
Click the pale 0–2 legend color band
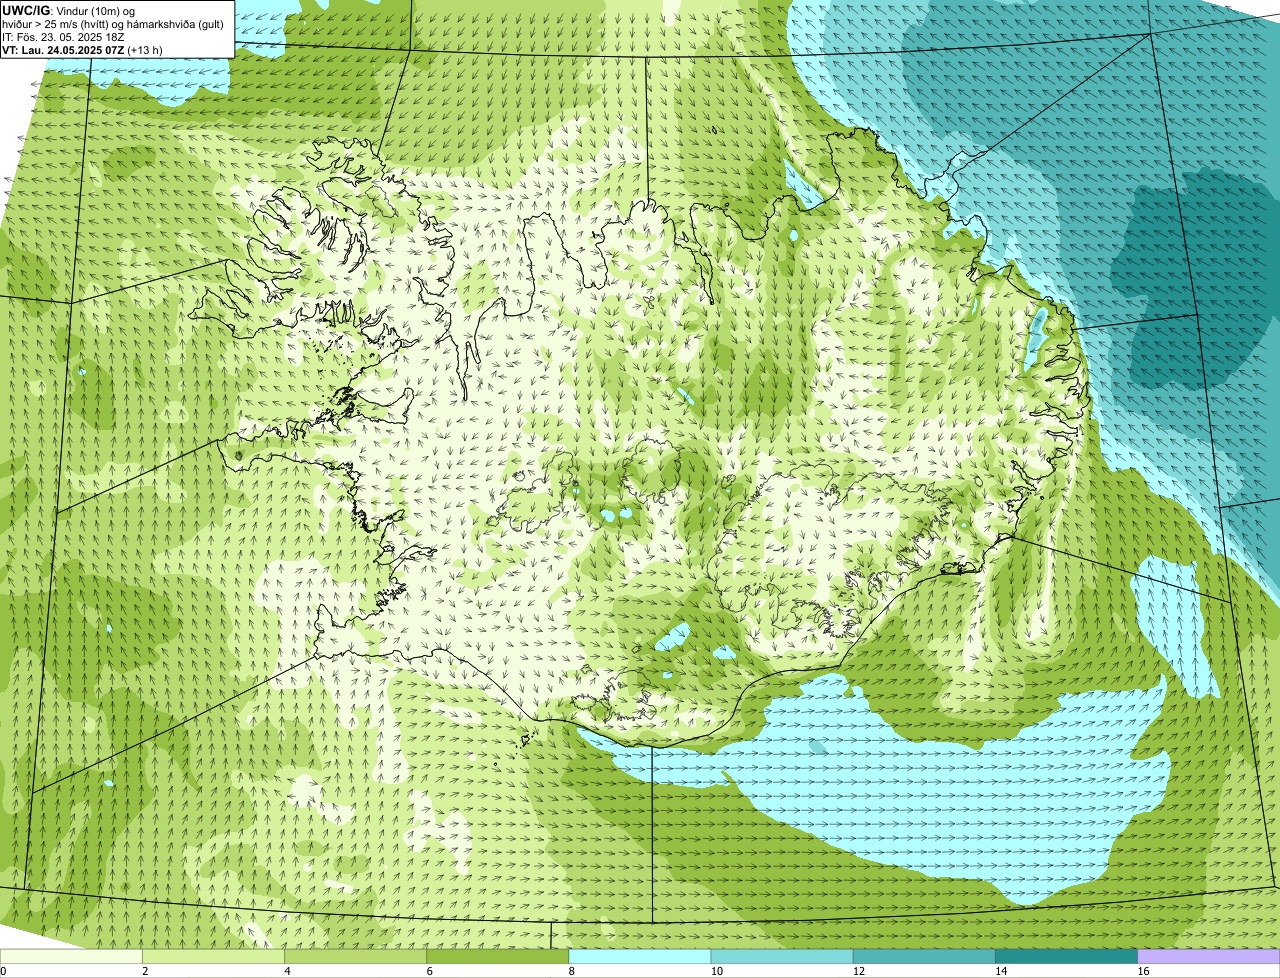[71, 956]
